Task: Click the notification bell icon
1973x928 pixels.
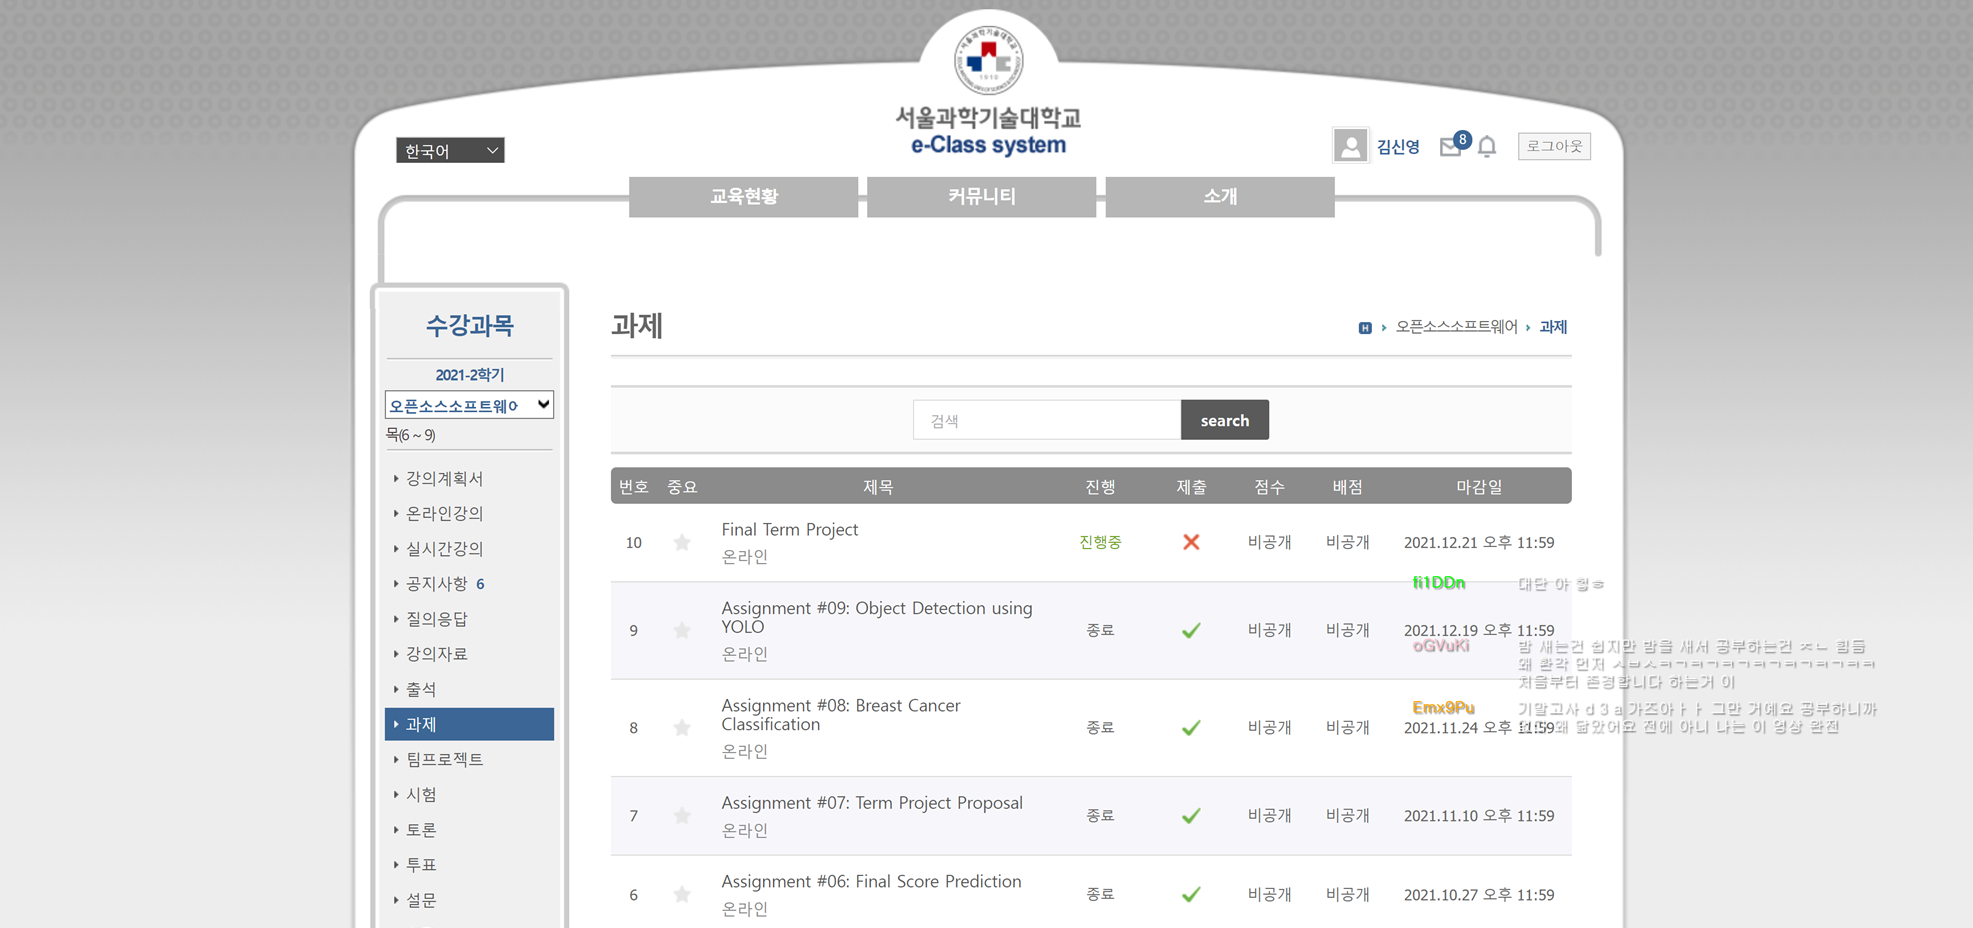Action: [1488, 146]
